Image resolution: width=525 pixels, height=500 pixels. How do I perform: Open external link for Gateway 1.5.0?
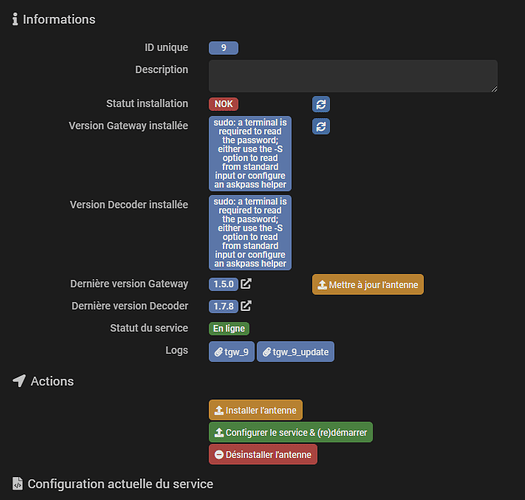point(246,284)
